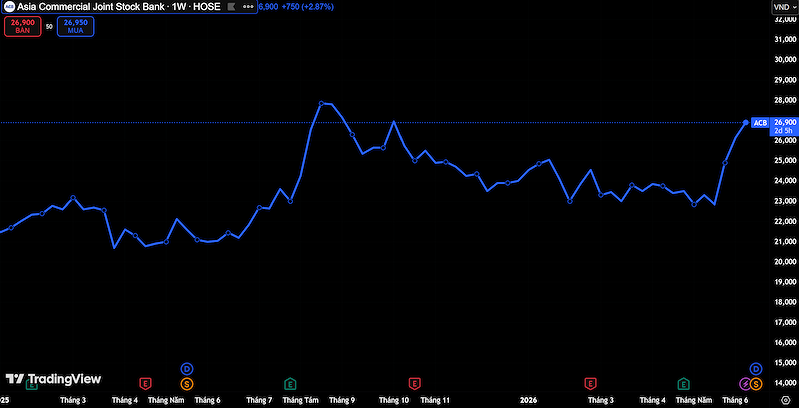Click the 32,000 price axis label

tap(785, 19)
